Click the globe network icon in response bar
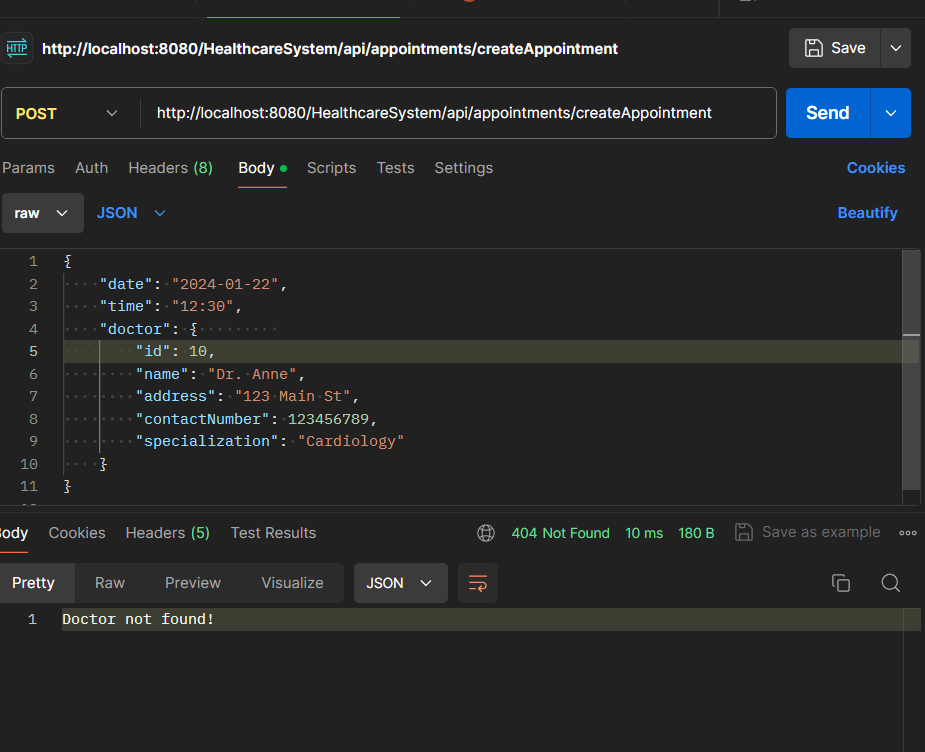Image resolution: width=925 pixels, height=752 pixels. pos(486,533)
